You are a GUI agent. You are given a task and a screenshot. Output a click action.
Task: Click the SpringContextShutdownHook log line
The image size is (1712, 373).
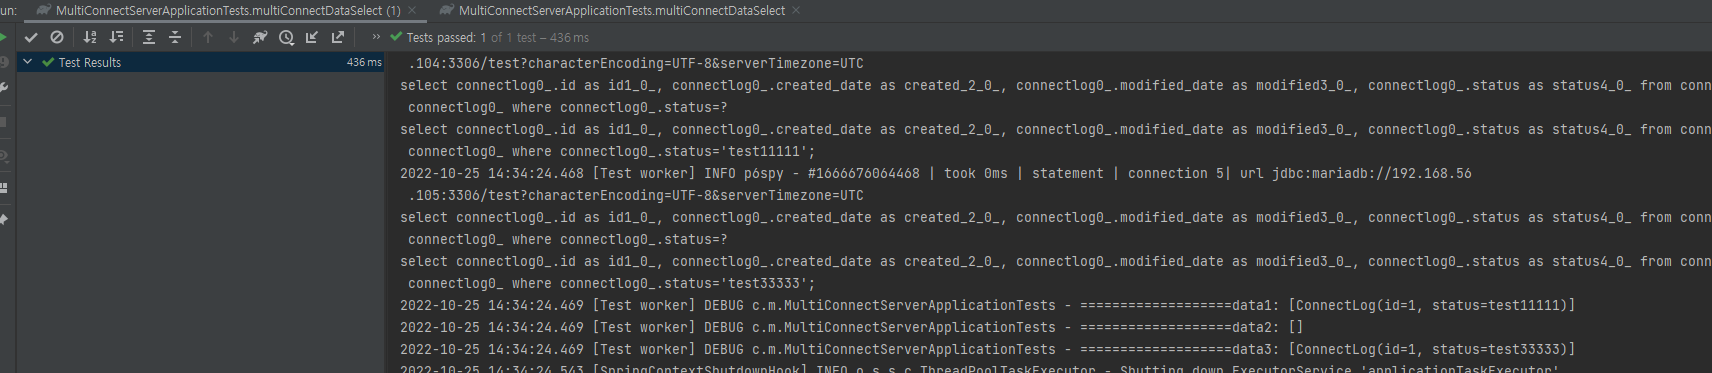pos(979,368)
